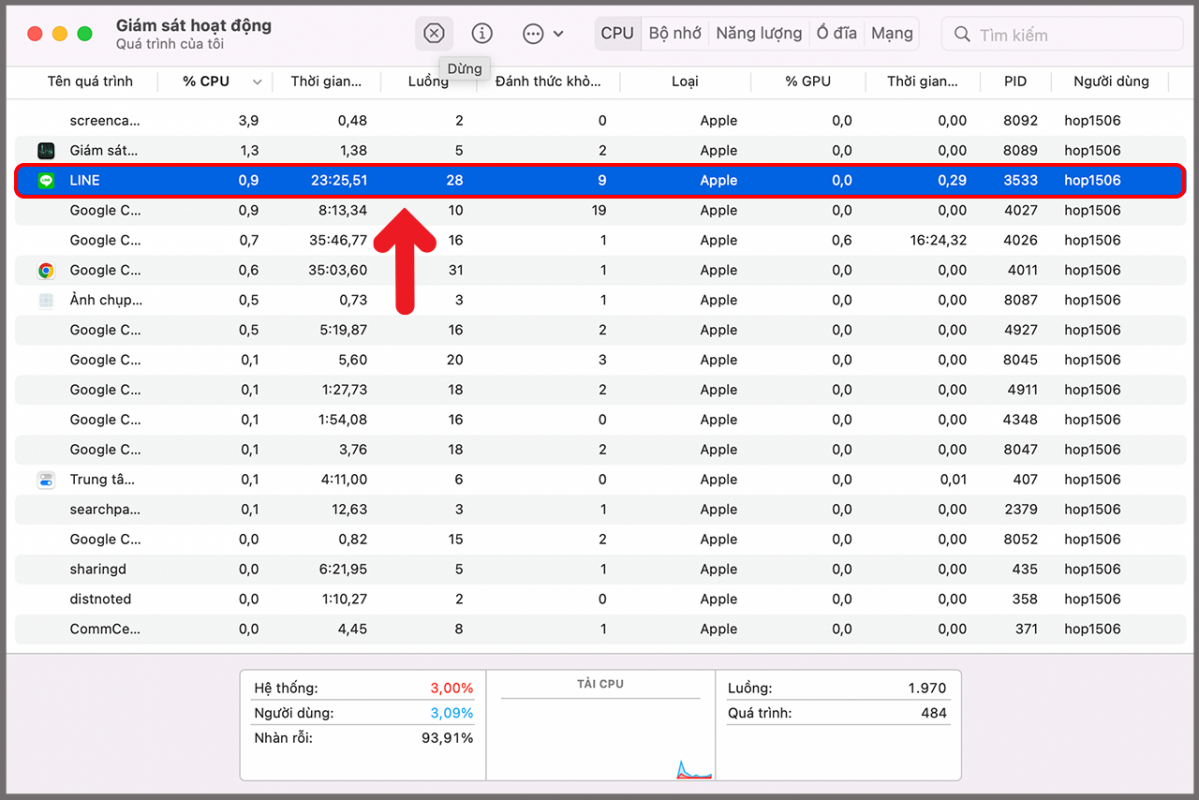Switch to the Bộ nhớ tab
This screenshot has height=800, width=1199.
pyautogui.click(x=674, y=32)
